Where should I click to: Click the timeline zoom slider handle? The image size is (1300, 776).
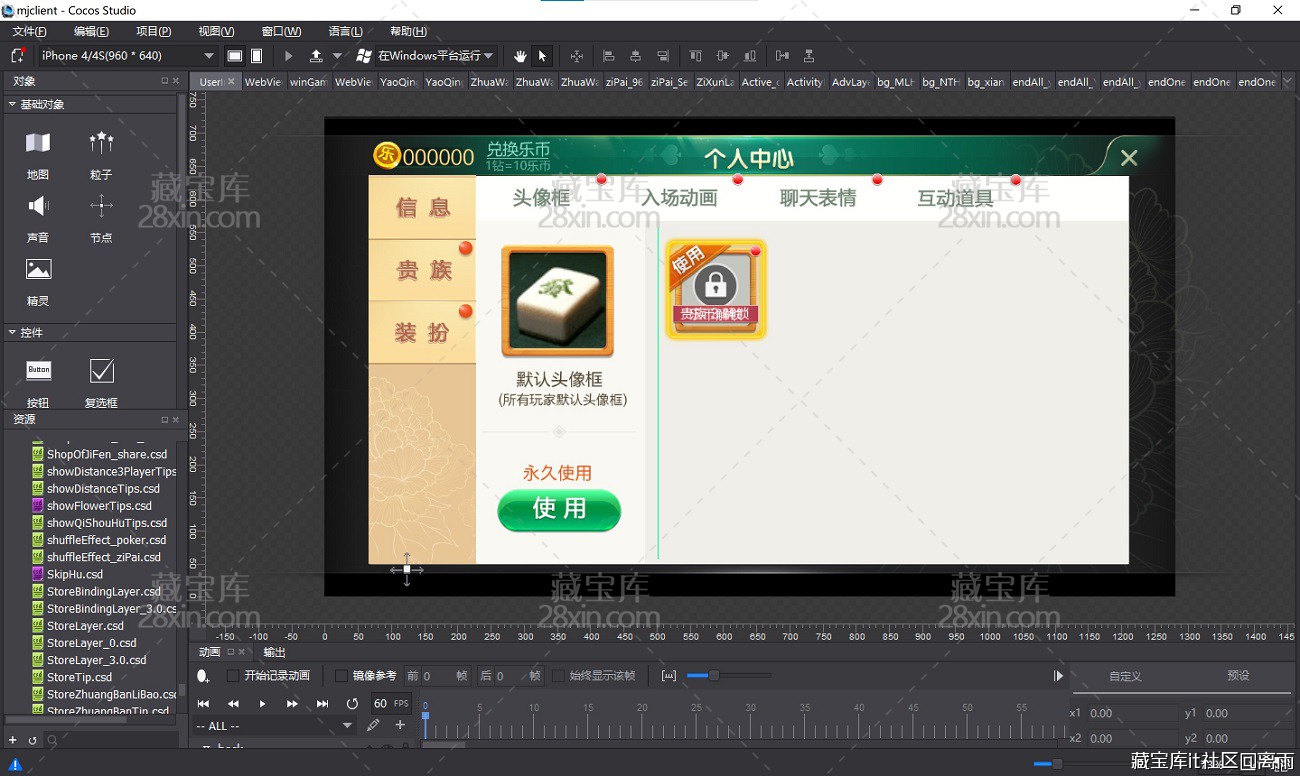(x=713, y=676)
